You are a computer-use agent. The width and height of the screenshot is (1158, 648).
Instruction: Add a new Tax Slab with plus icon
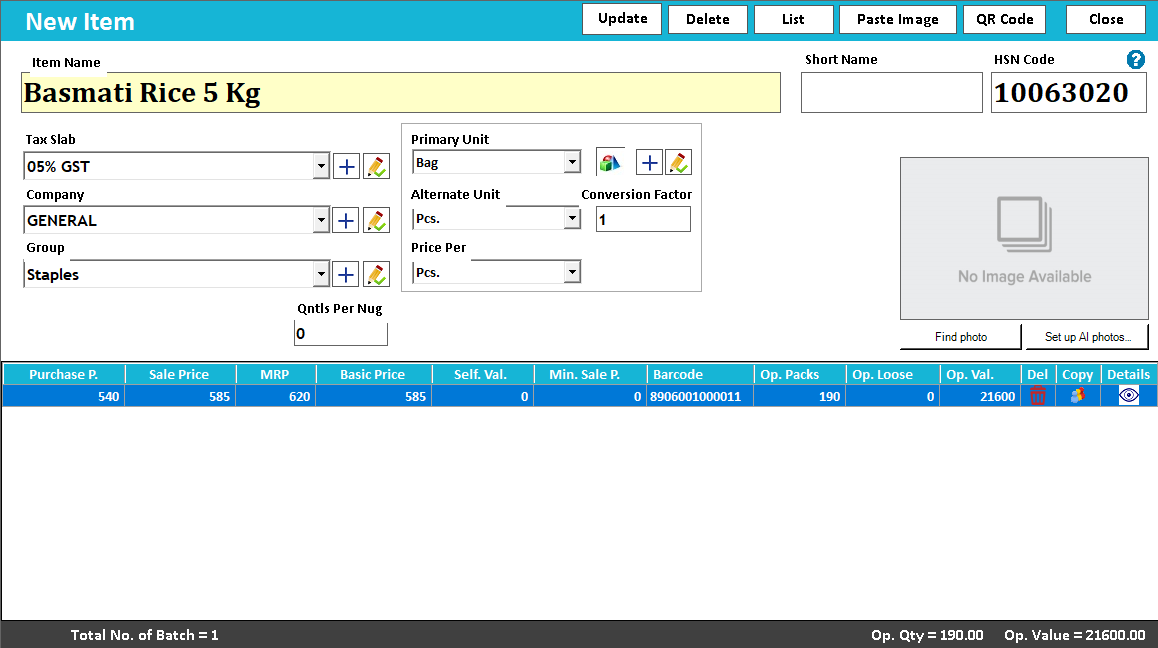[x=346, y=166]
